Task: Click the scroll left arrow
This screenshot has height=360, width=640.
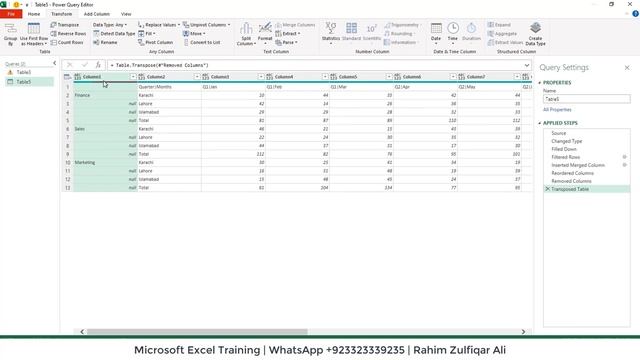Action: (82, 332)
